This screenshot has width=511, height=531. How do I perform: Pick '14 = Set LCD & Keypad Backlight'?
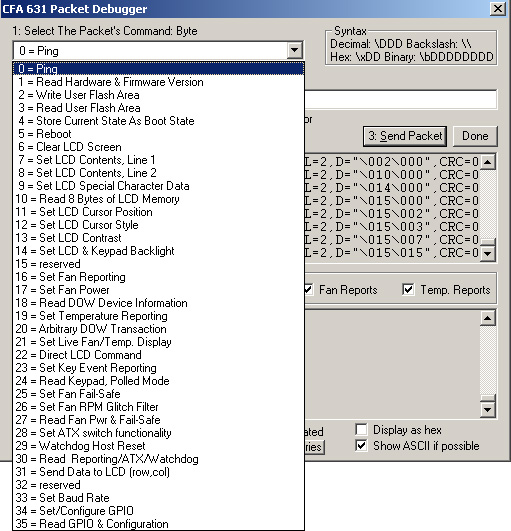click(158, 251)
